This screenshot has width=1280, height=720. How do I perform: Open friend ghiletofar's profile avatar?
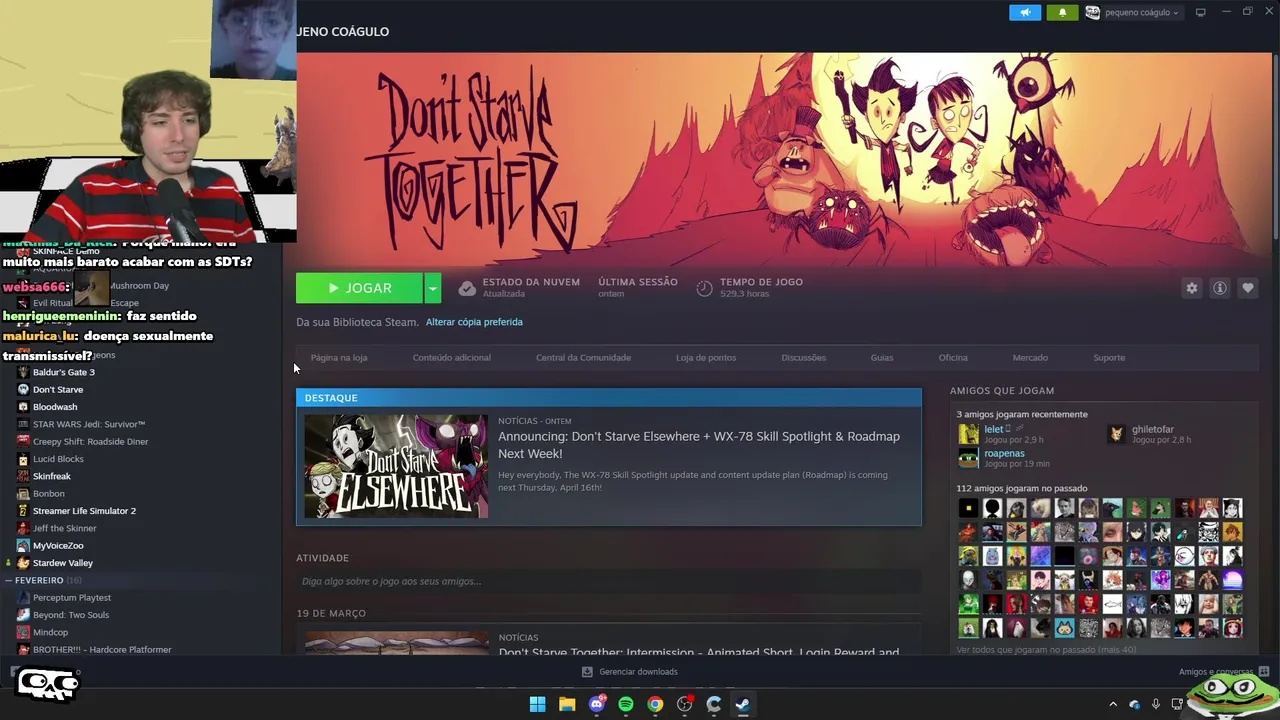pyautogui.click(x=1117, y=433)
